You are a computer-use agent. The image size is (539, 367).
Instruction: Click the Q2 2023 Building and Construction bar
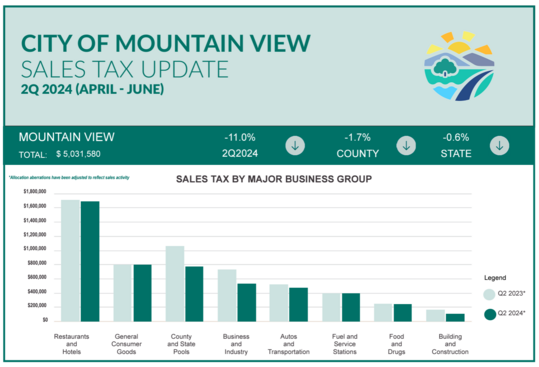[x=436, y=316]
